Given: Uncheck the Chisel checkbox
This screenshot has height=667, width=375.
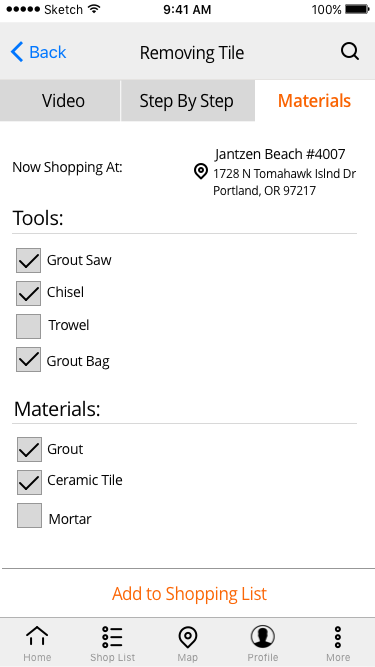Looking at the screenshot, I should tap(28, 293).
